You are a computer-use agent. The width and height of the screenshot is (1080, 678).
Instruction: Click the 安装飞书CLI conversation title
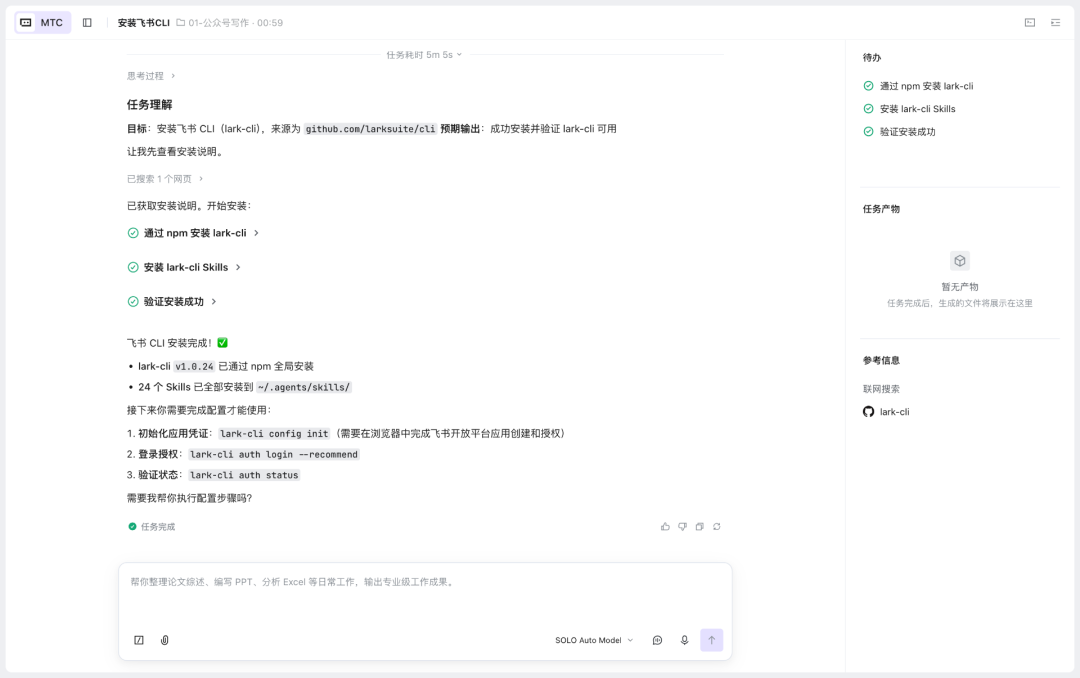[x=143, y=23]
